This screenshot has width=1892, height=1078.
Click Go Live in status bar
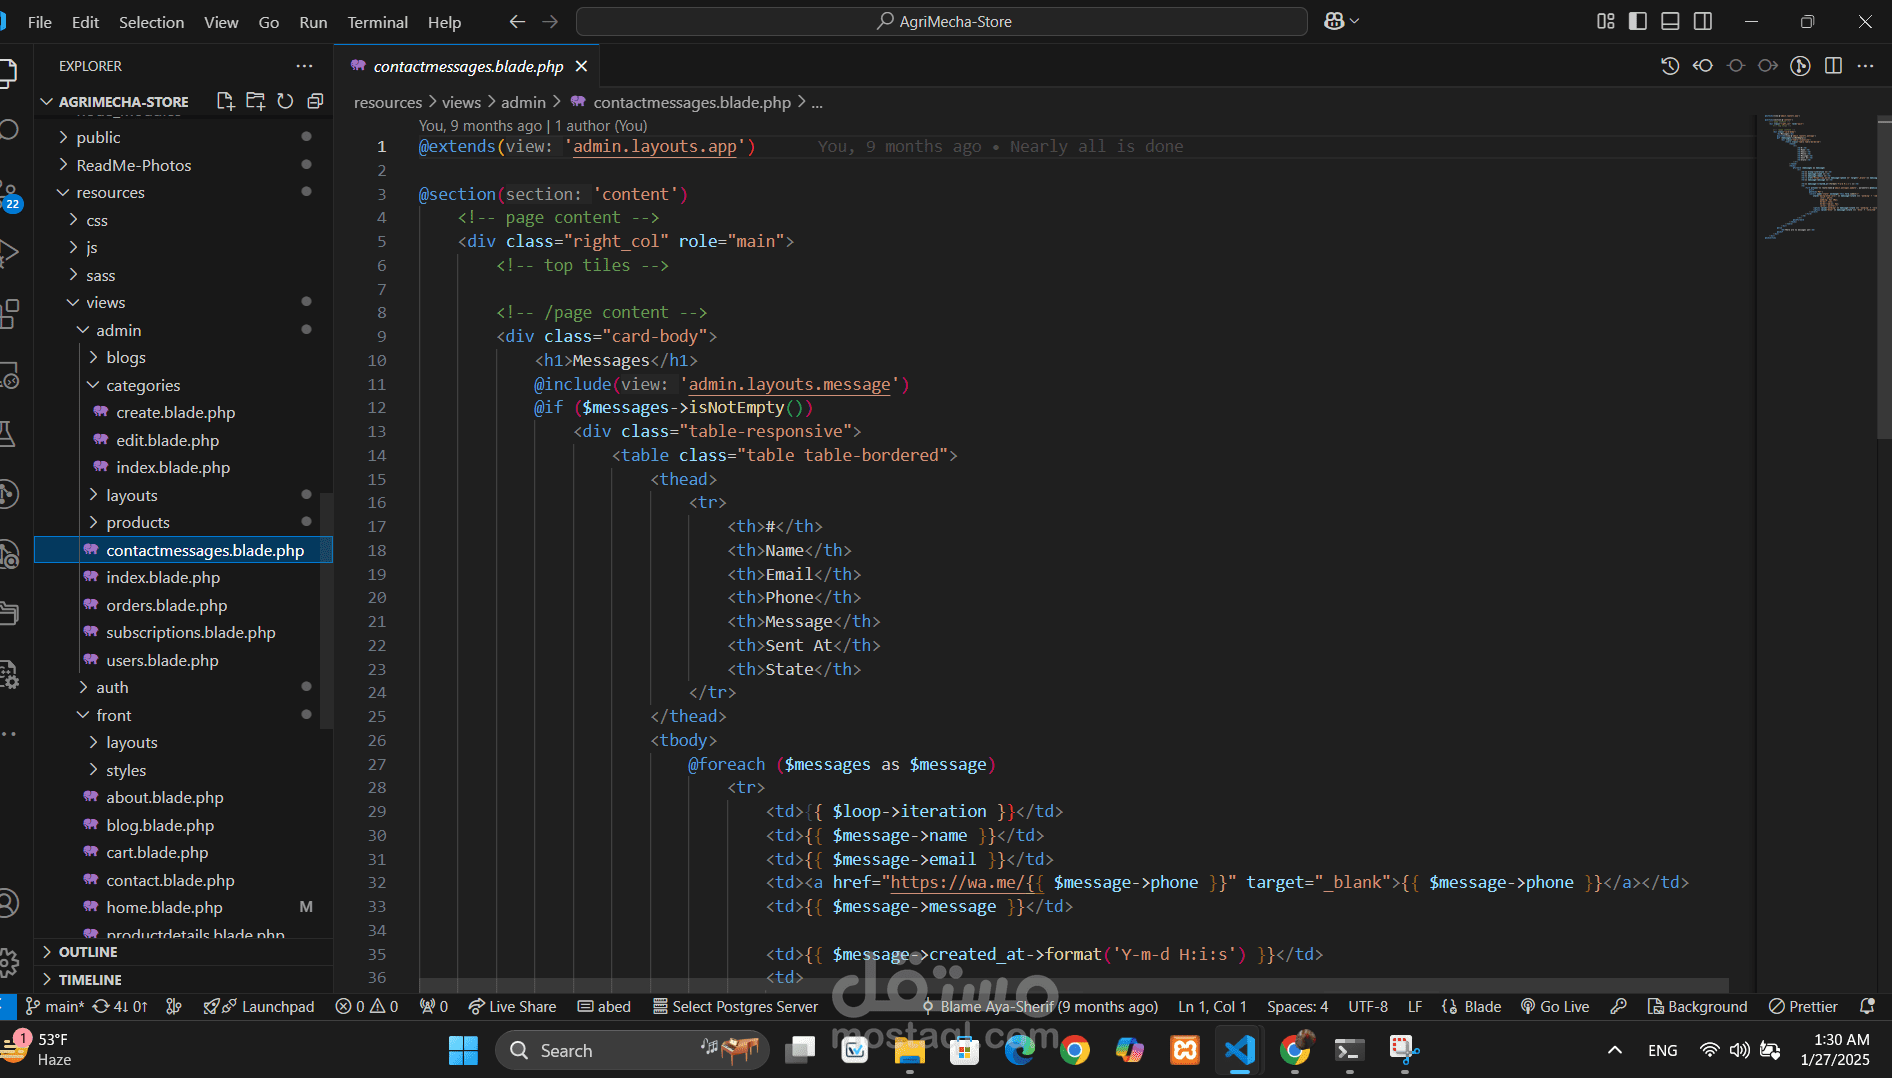[1555, 1006]
